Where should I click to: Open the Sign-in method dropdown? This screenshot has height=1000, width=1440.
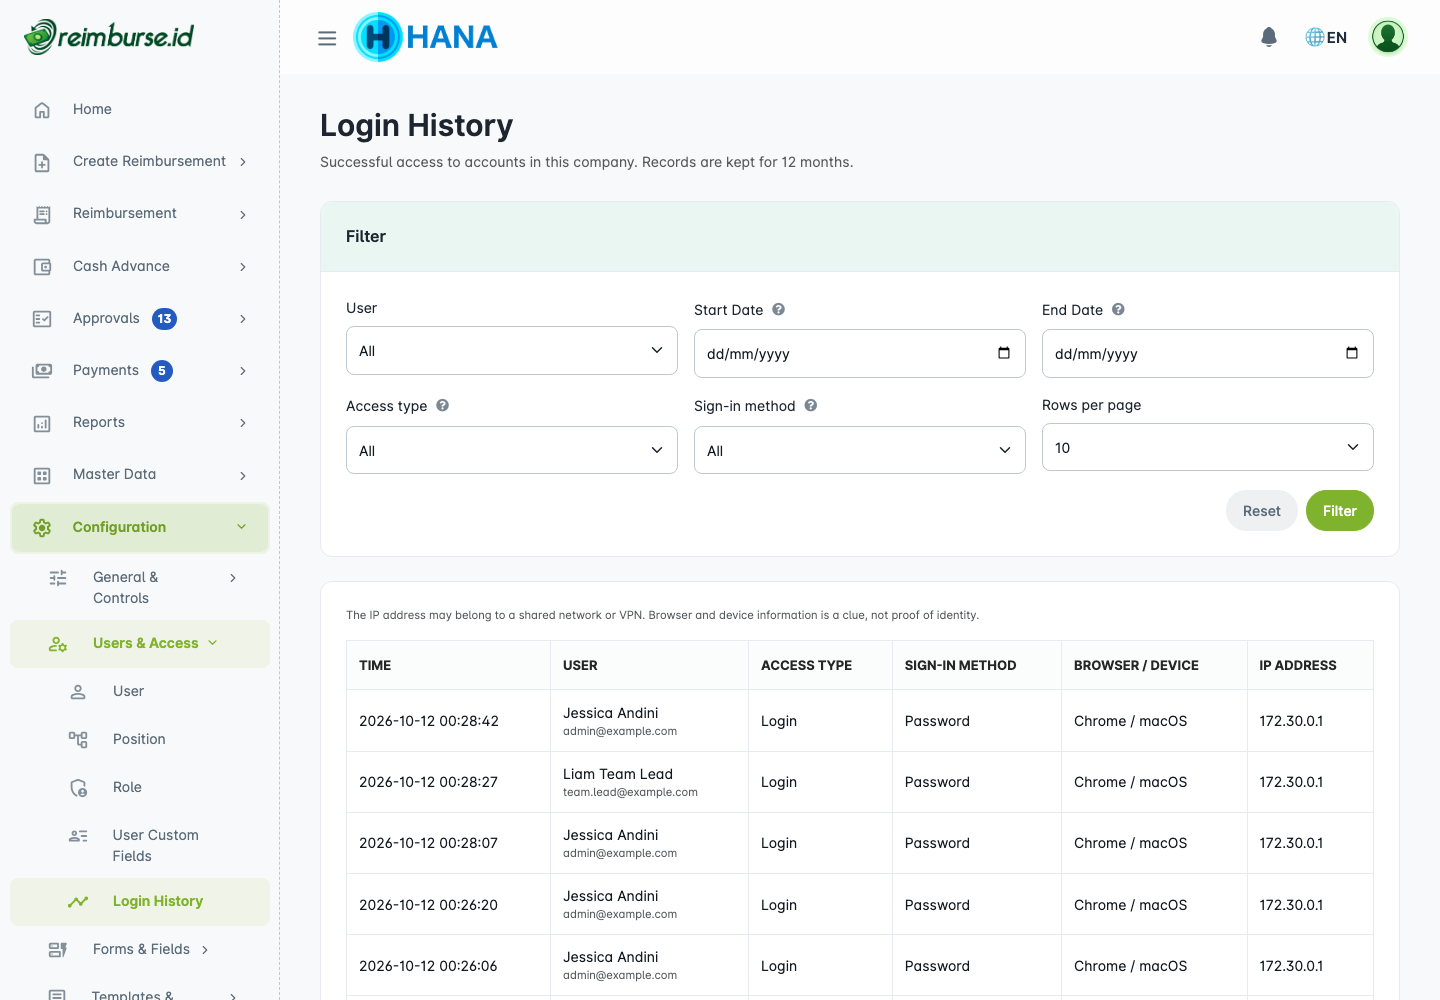(860, 450)
